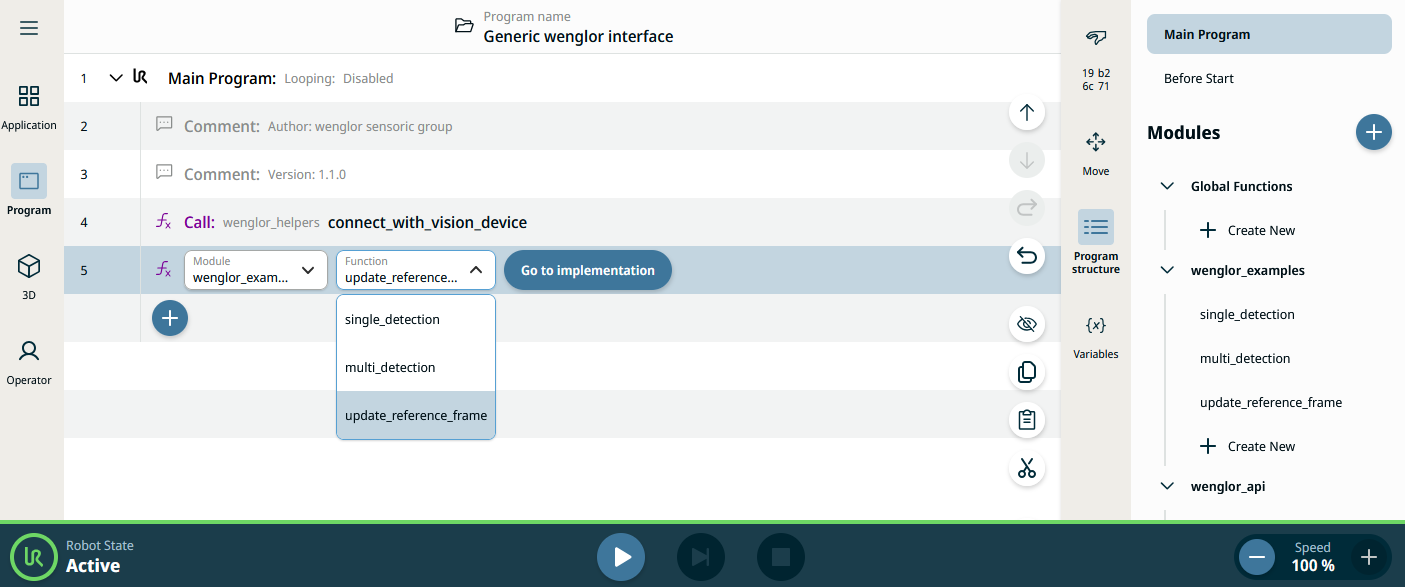Click the program name Generic wenglor interface
1405x587 pixels.
pyautogui.click(x=578, y=36)
